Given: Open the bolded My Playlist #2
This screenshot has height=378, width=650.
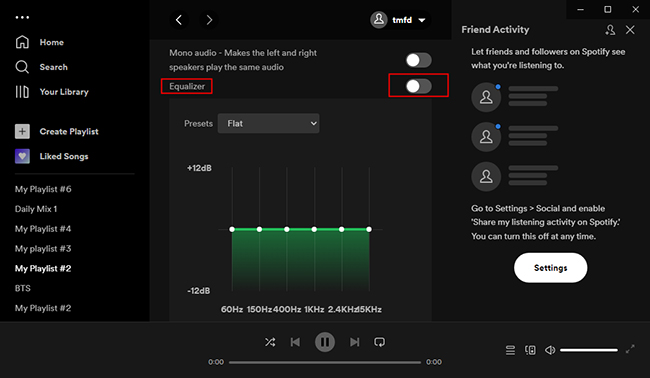Looking at the screenshot, I should [43, 269].
